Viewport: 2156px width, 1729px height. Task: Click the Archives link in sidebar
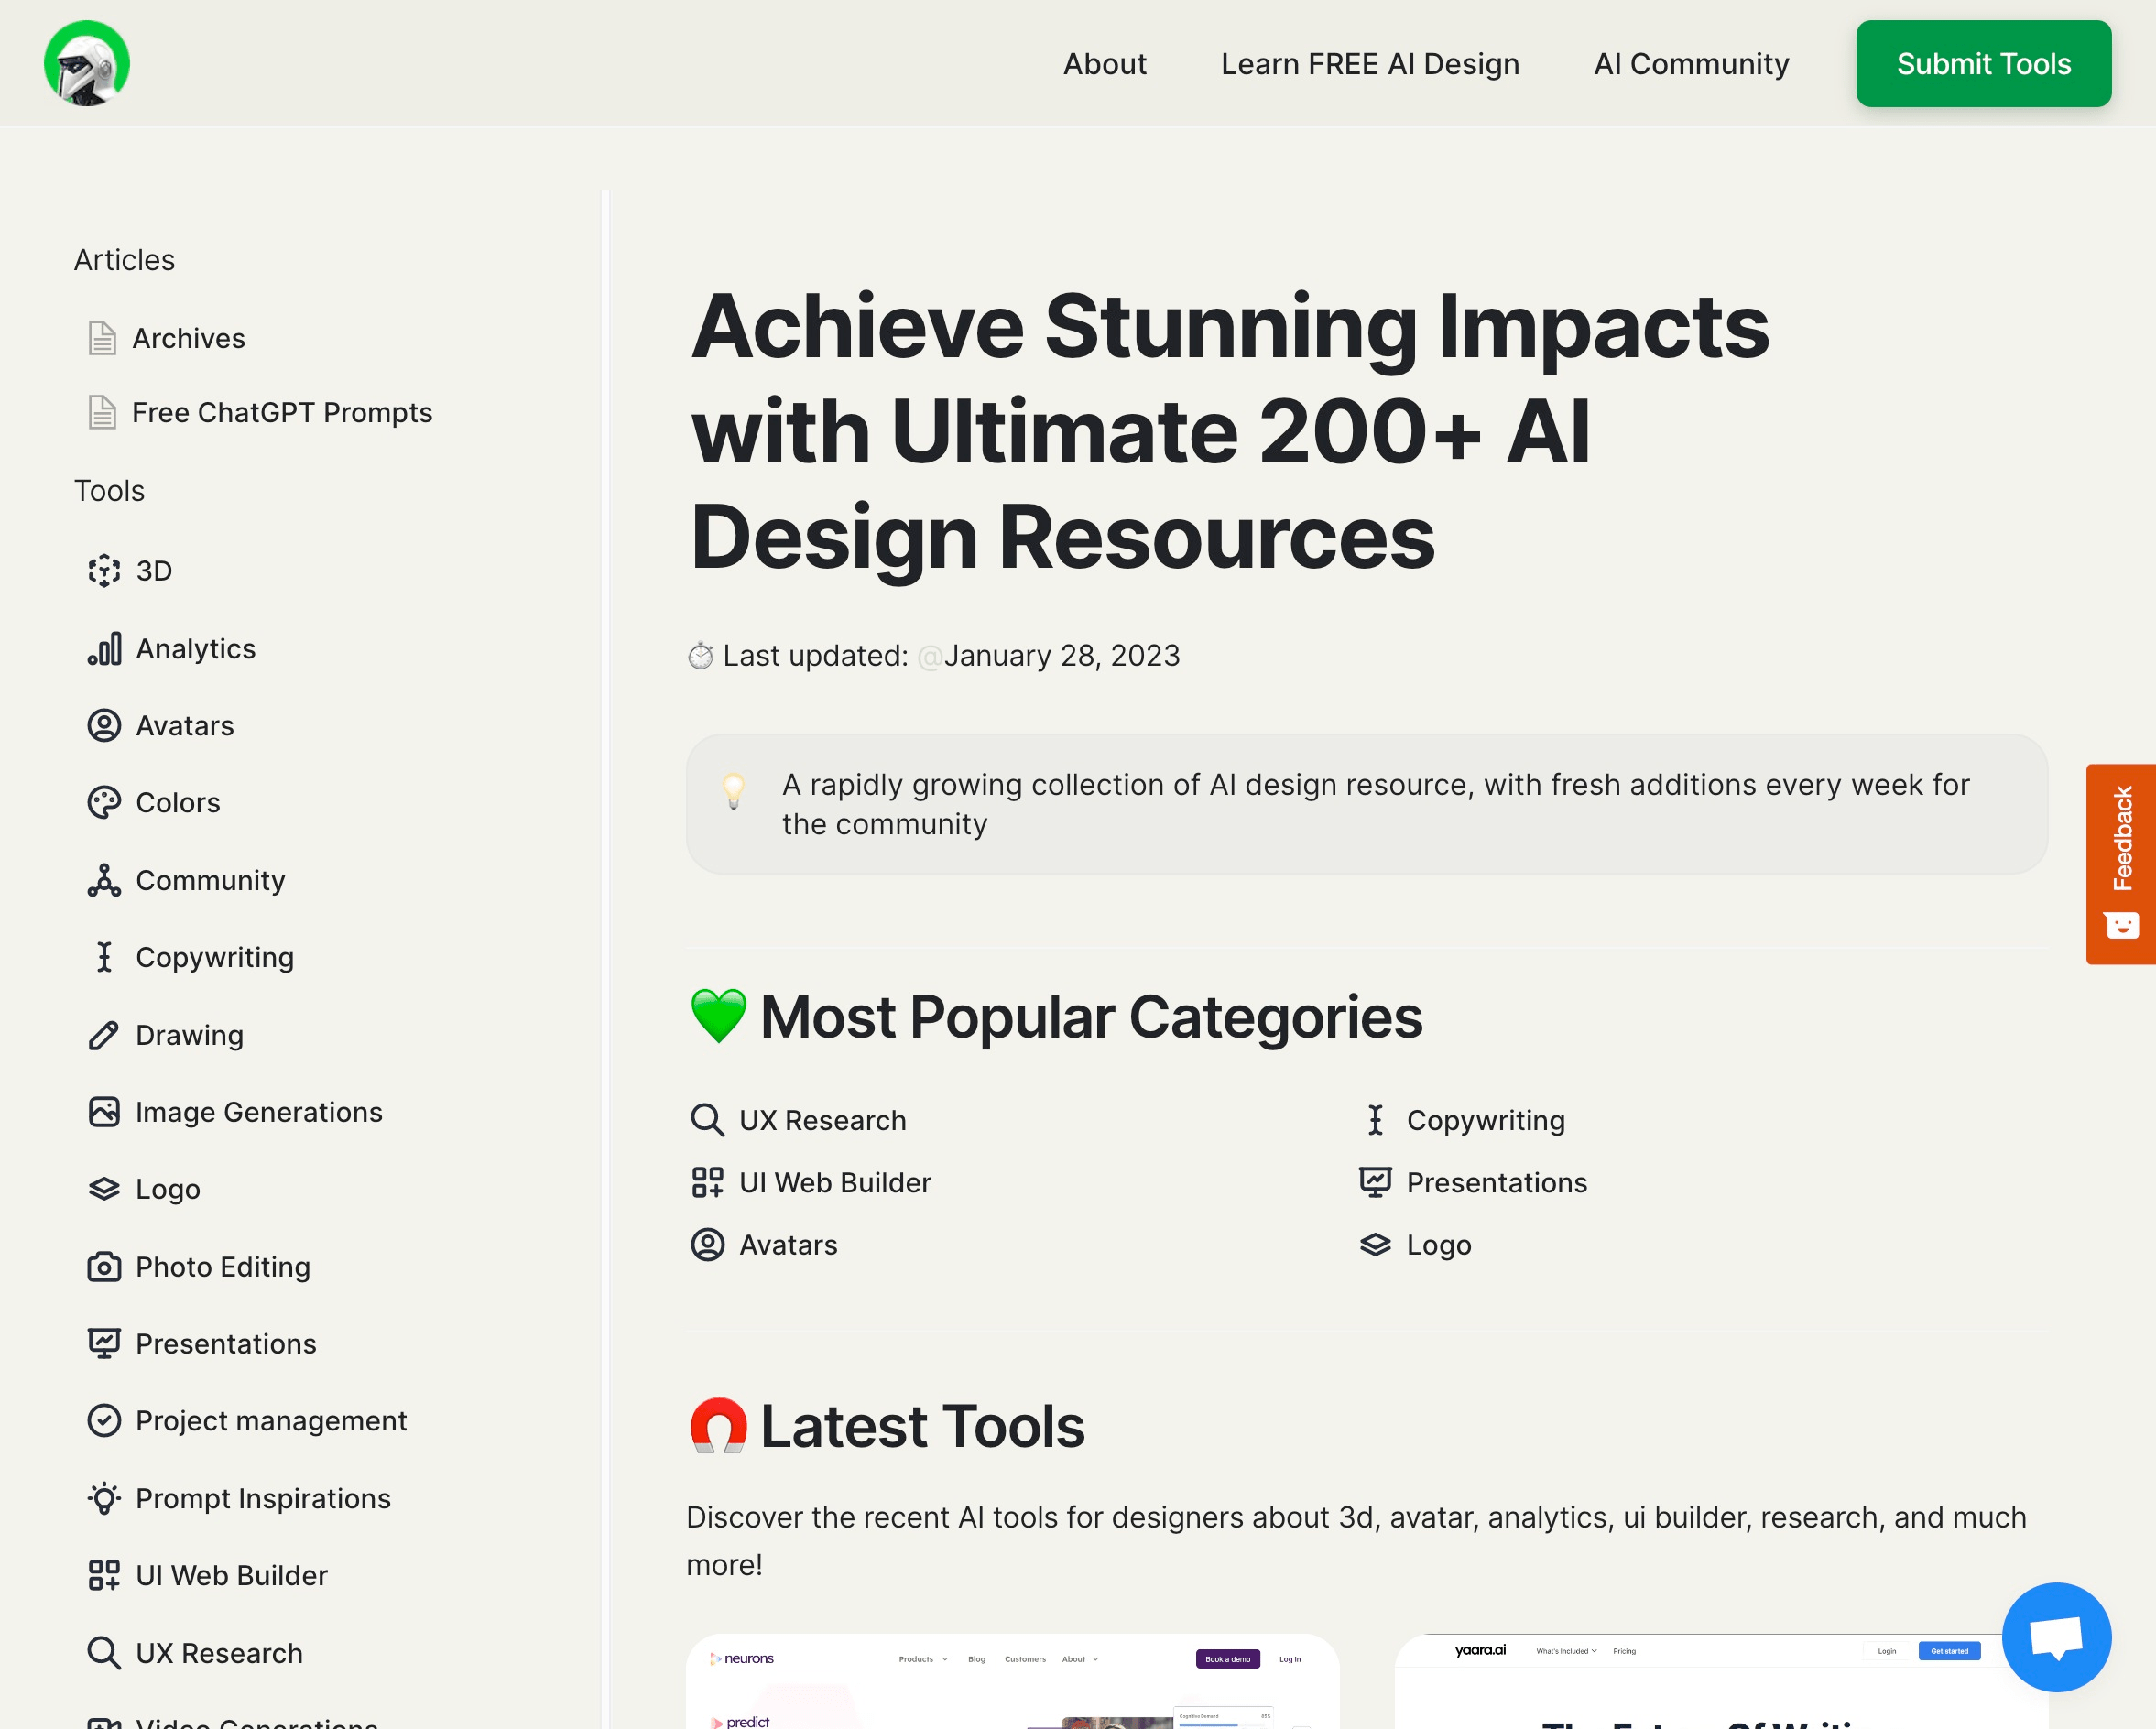187,335
